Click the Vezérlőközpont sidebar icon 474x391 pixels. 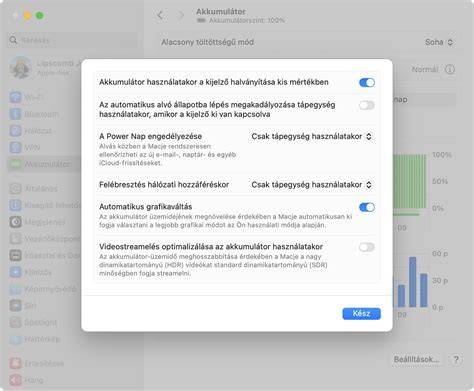point(15,239)
